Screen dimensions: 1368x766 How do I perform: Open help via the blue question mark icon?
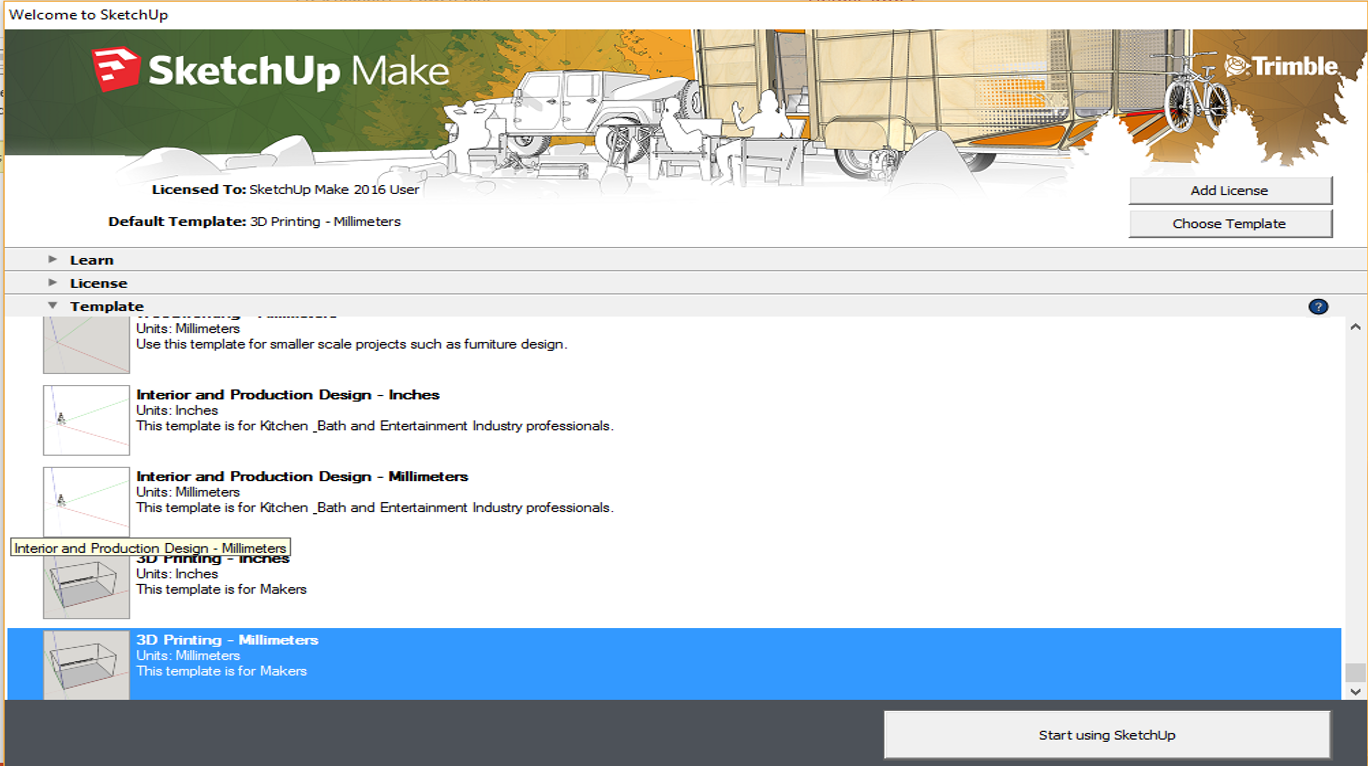(x=1318, y=306)
